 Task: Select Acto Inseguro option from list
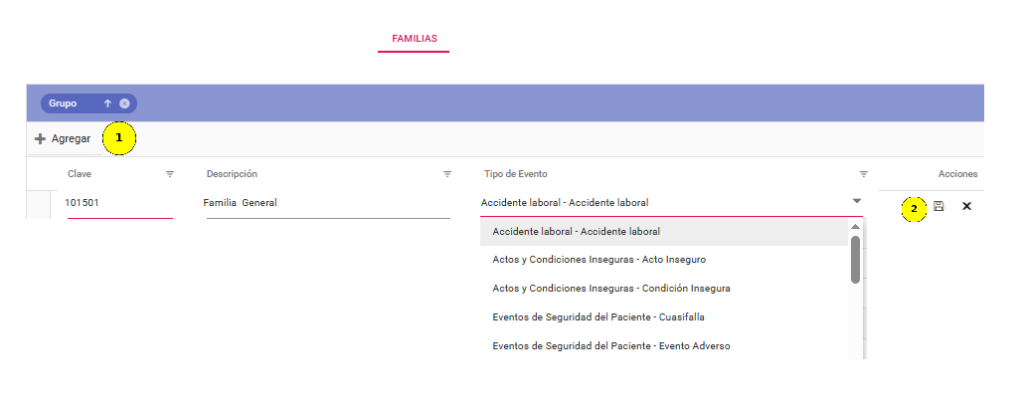[664, 260]
